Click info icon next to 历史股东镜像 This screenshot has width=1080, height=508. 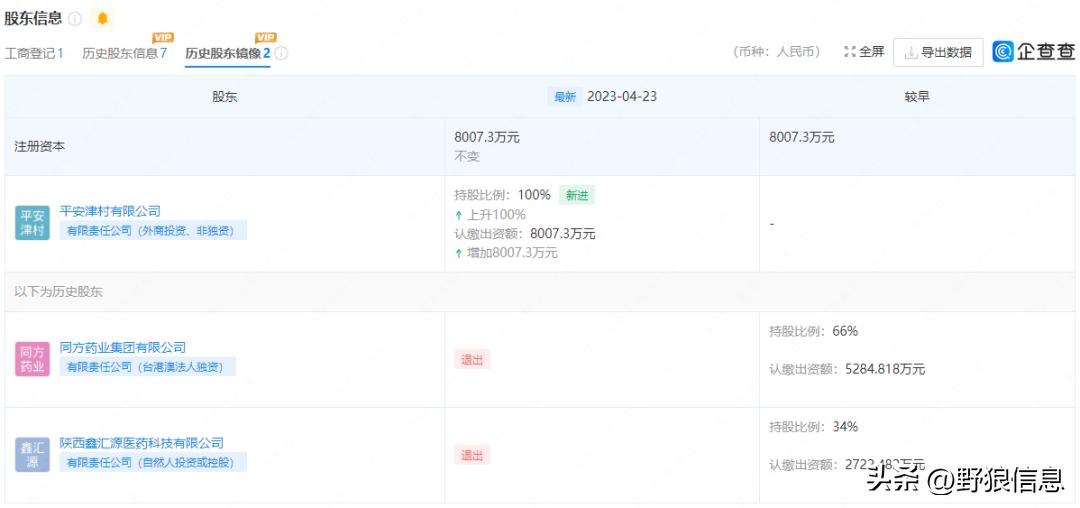(x=281, y=53)
